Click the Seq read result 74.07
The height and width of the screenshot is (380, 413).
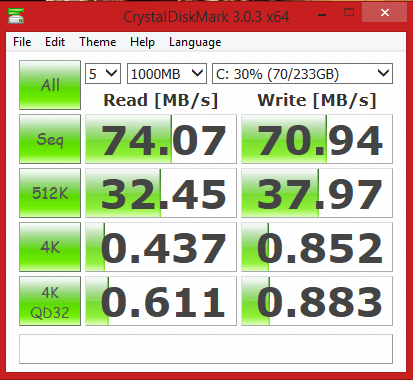pyautogui.click(x=161, y=139)
